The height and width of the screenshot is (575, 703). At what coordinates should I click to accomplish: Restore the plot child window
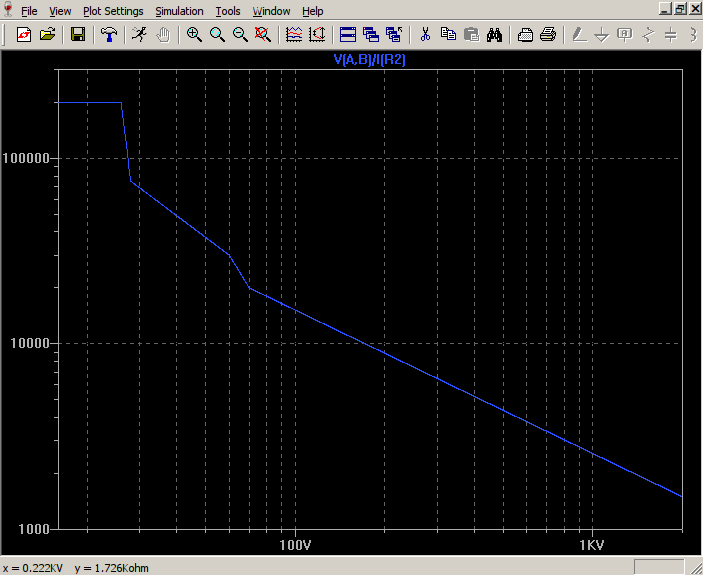tap(680, 9)
